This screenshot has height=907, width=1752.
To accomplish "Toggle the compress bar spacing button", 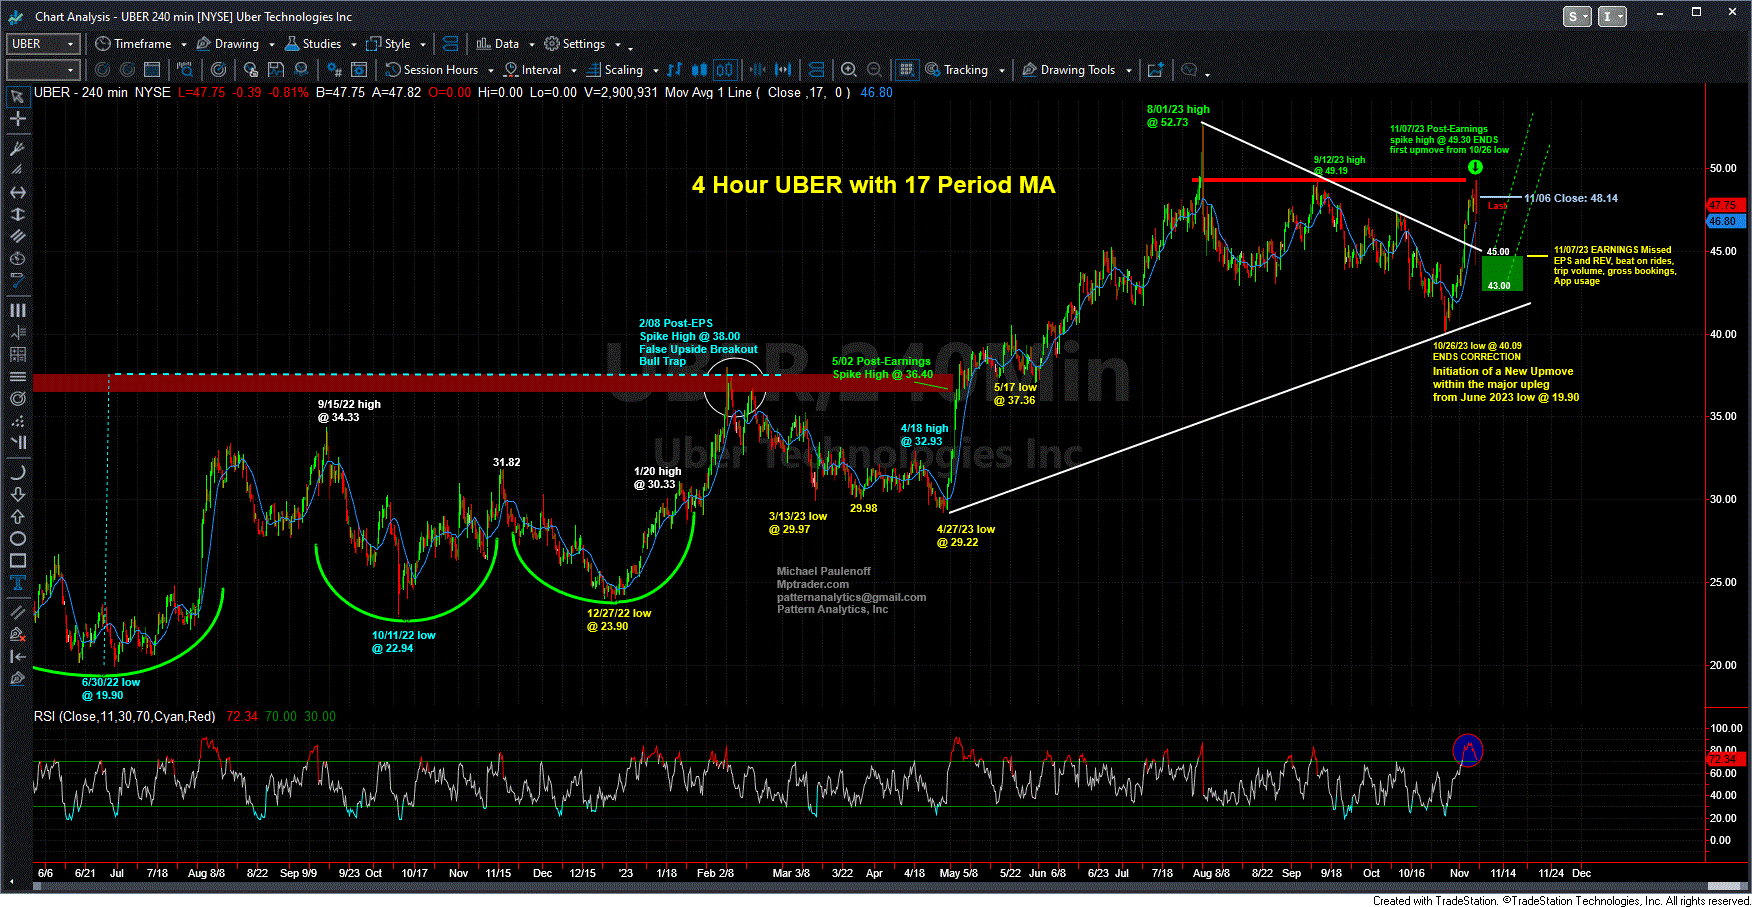I will (x=757, y=70).
